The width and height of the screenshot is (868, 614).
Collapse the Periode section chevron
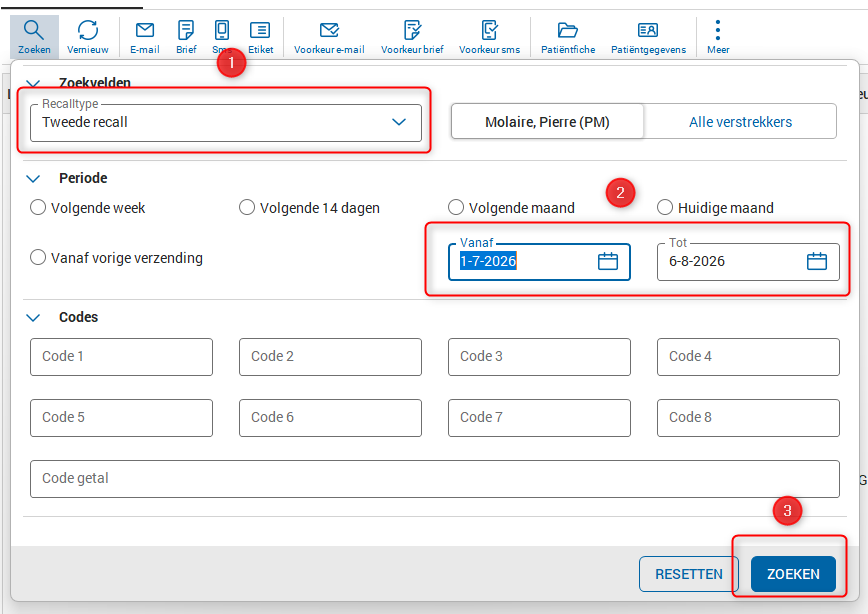pos(33,178)
